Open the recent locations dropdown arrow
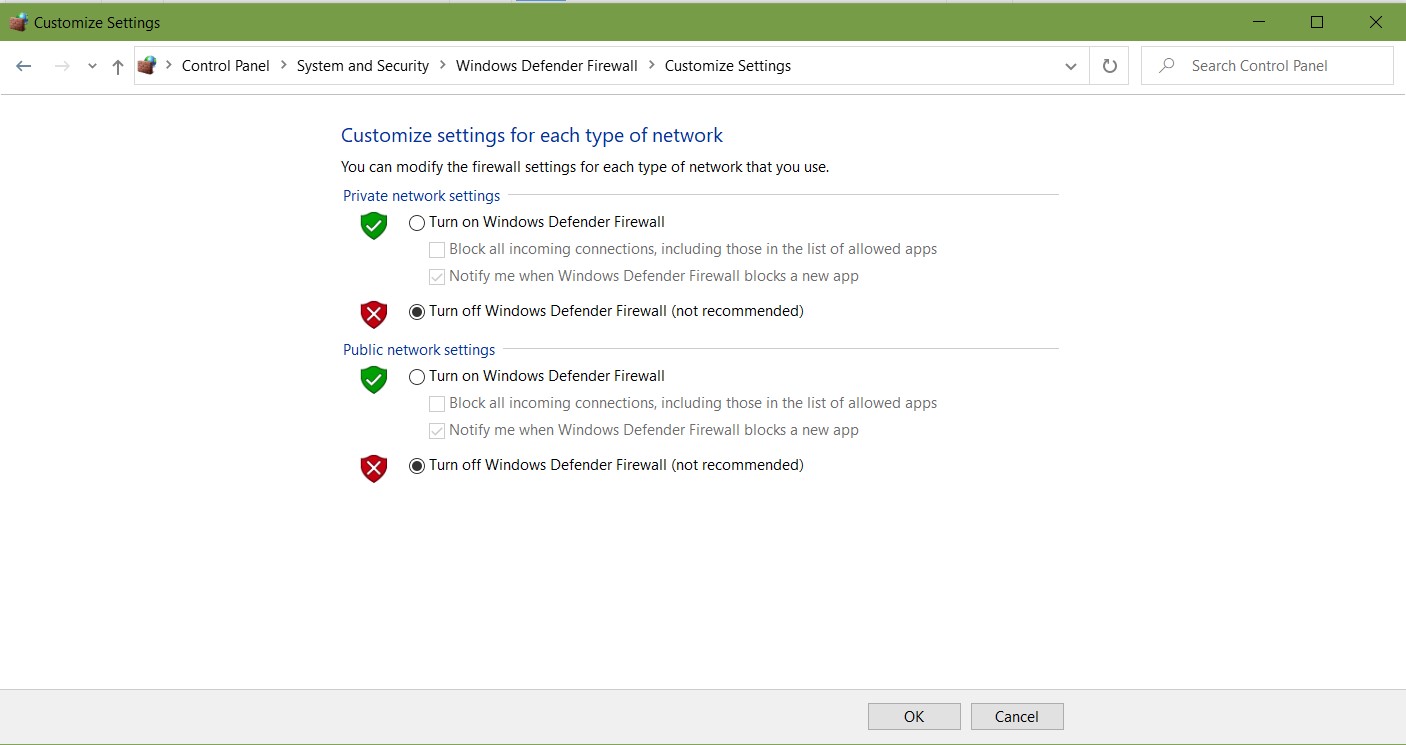 tap(92, 67)
